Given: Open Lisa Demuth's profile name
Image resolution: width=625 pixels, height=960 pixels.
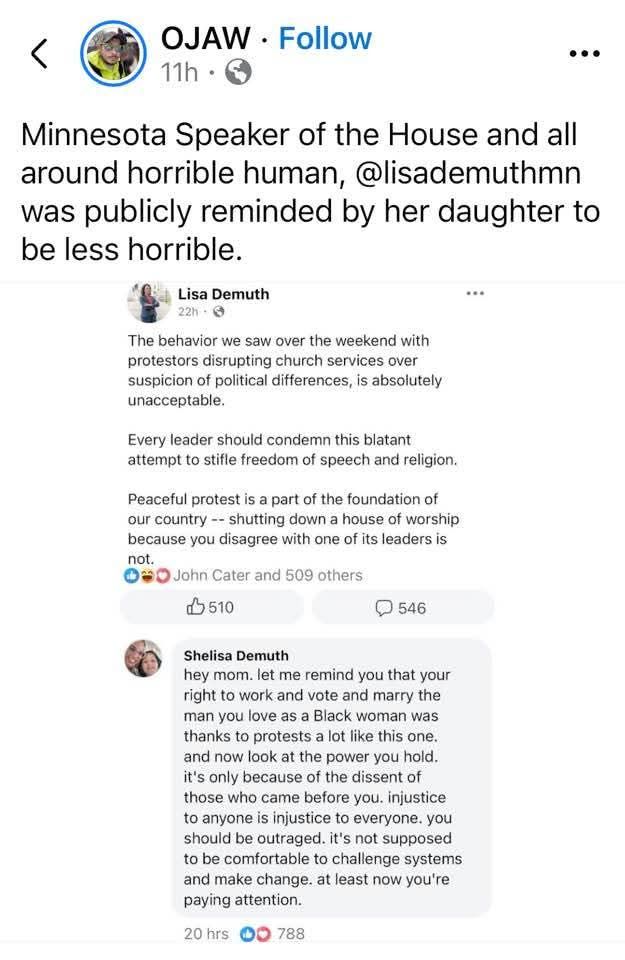Looking at the screenshot, I should (x=224, y=294).
